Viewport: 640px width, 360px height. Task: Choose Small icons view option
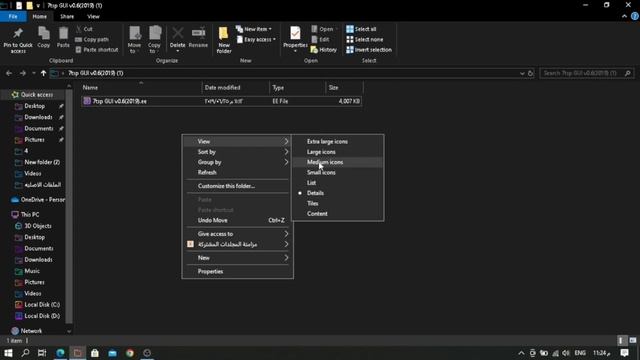[x=338, y=173]
